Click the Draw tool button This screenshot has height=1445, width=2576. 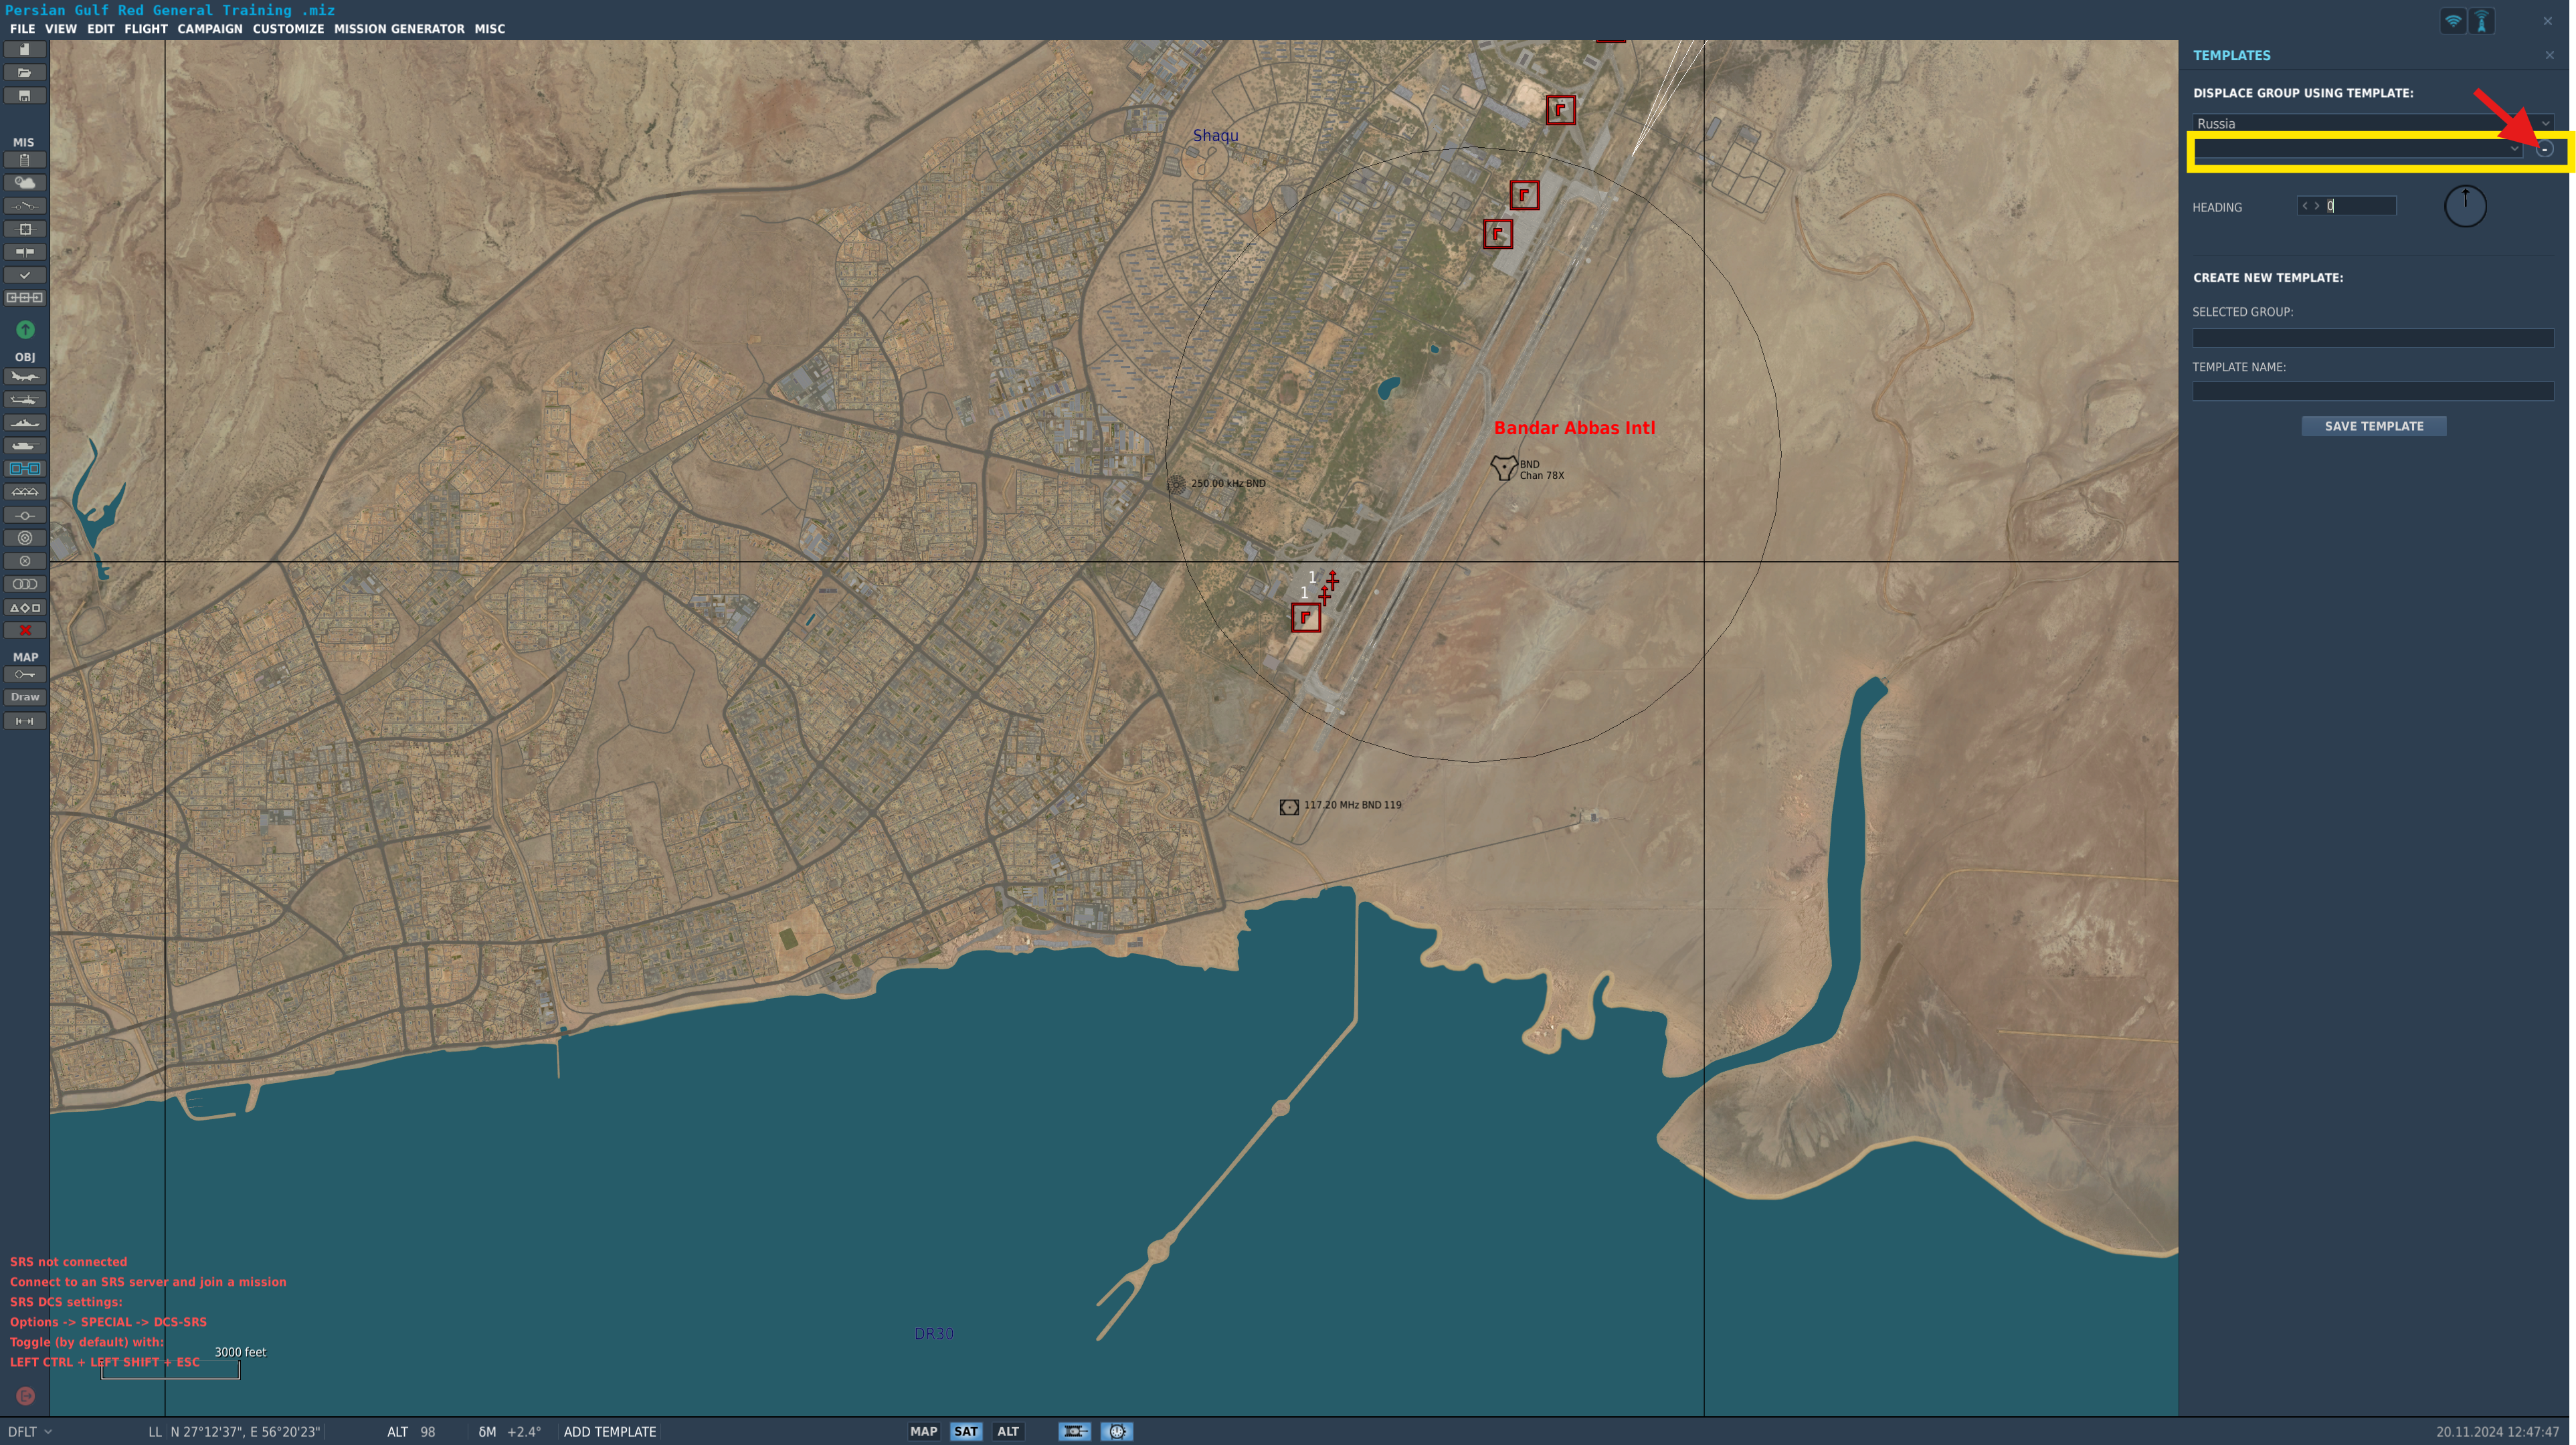[25, 698]
